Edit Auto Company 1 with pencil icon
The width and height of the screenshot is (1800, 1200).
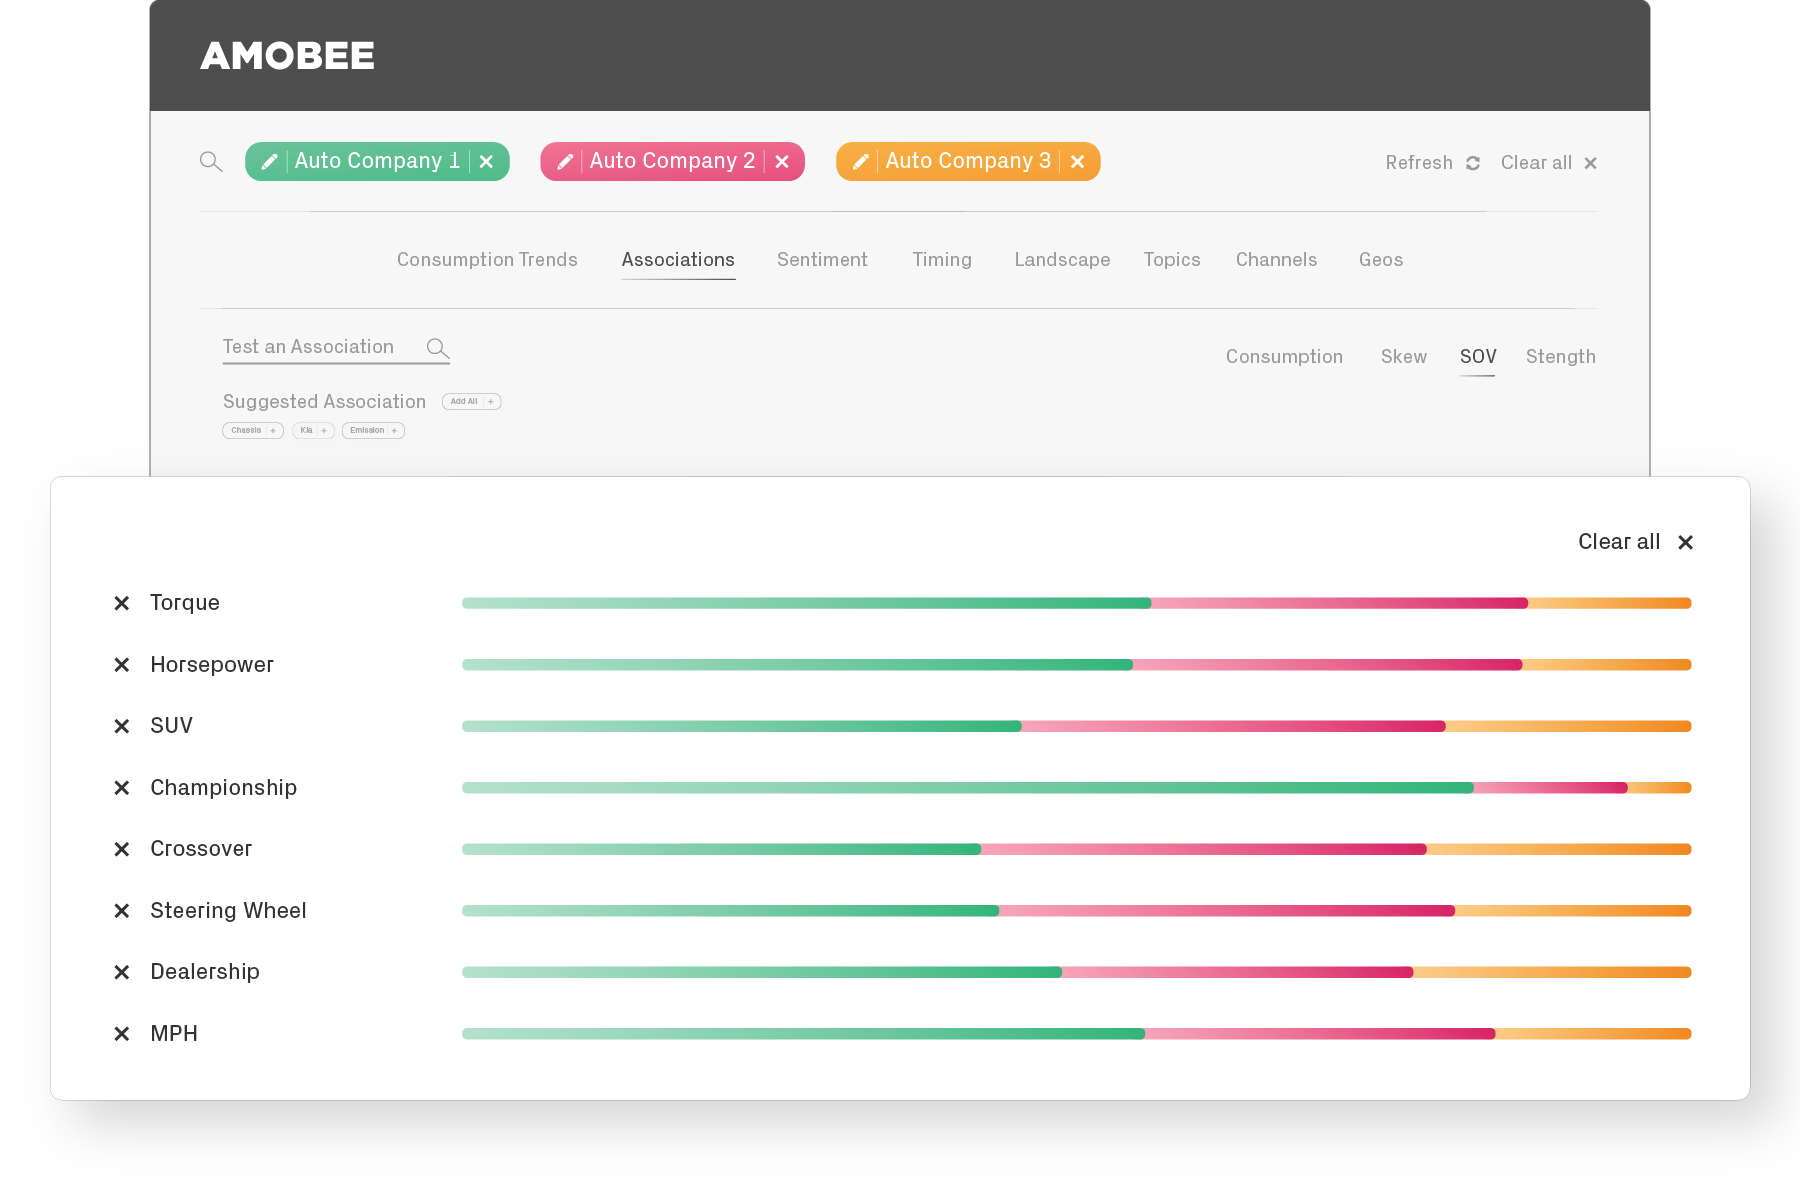[269, 161]
